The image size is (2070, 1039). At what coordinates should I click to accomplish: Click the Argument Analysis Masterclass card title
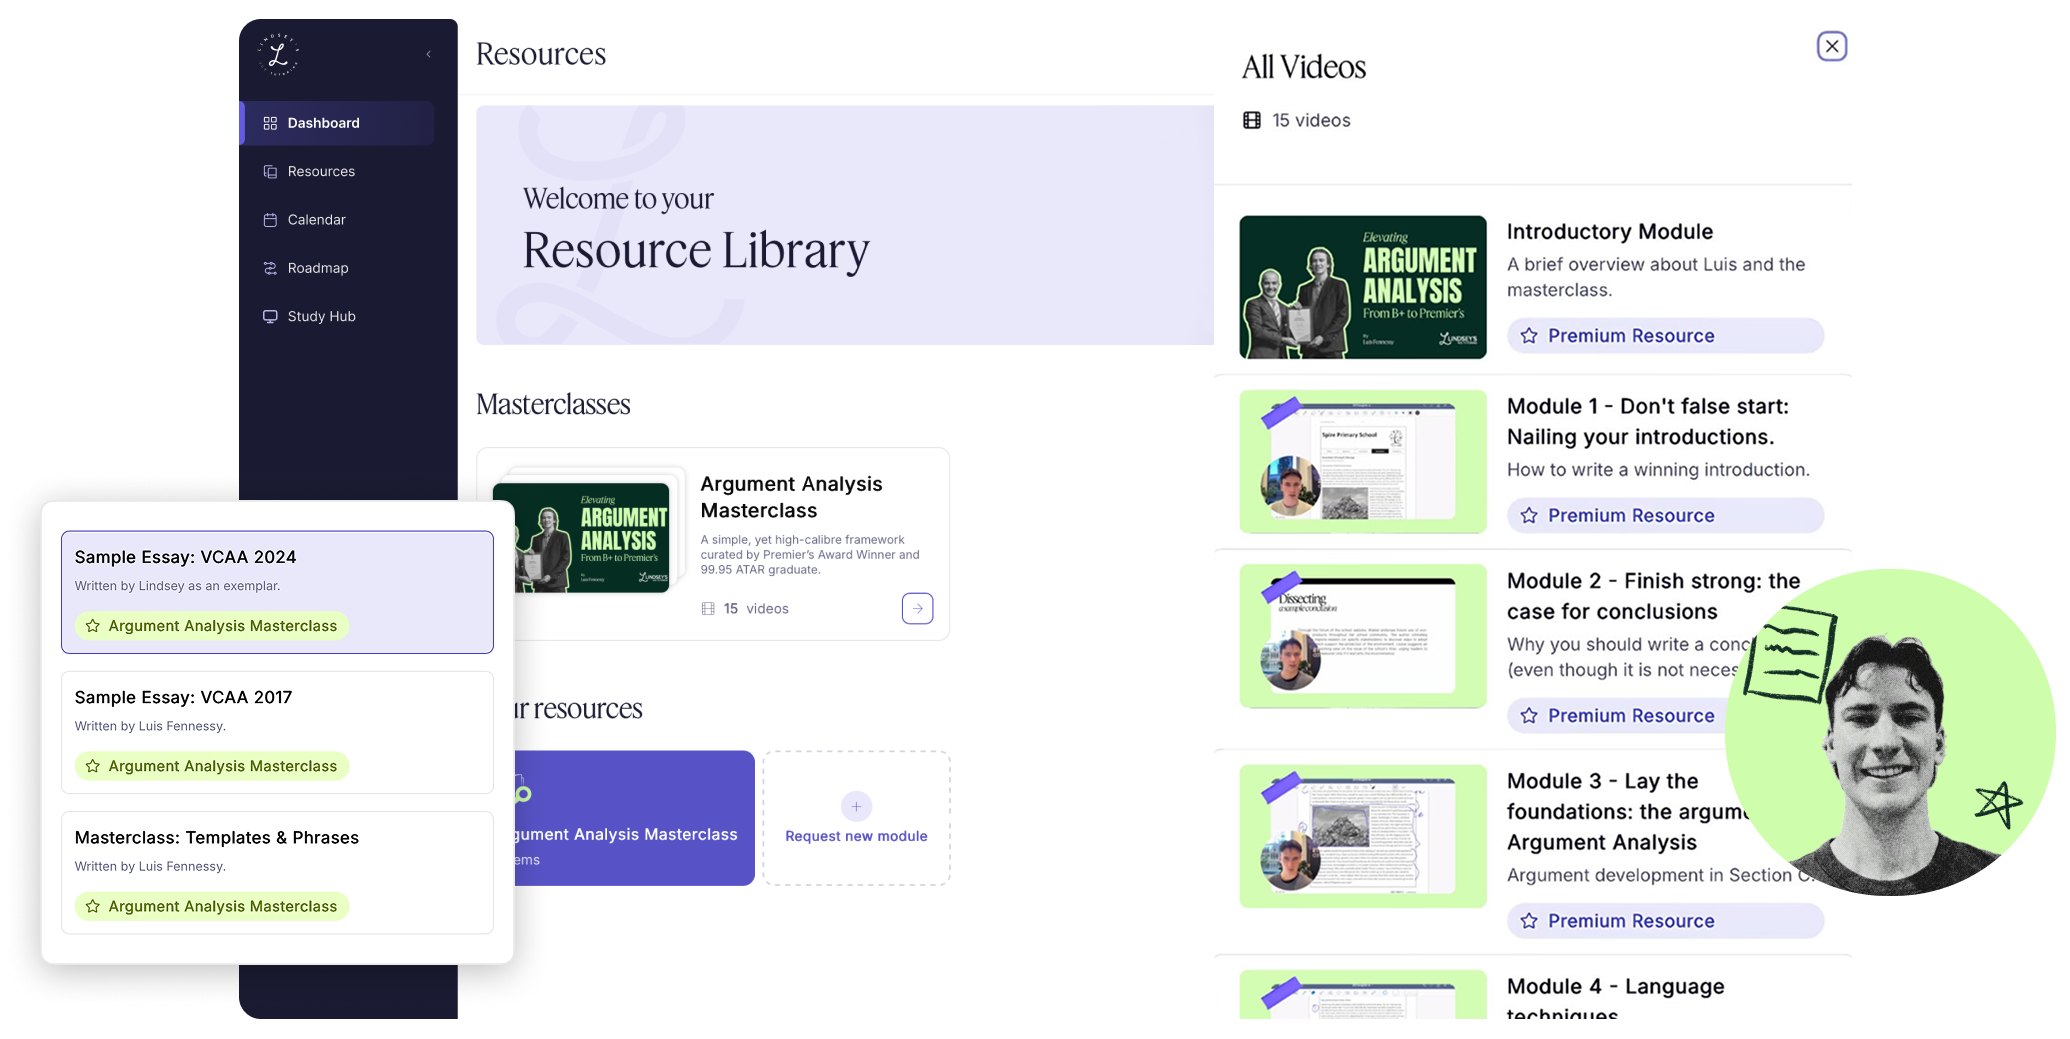point(791,497)
